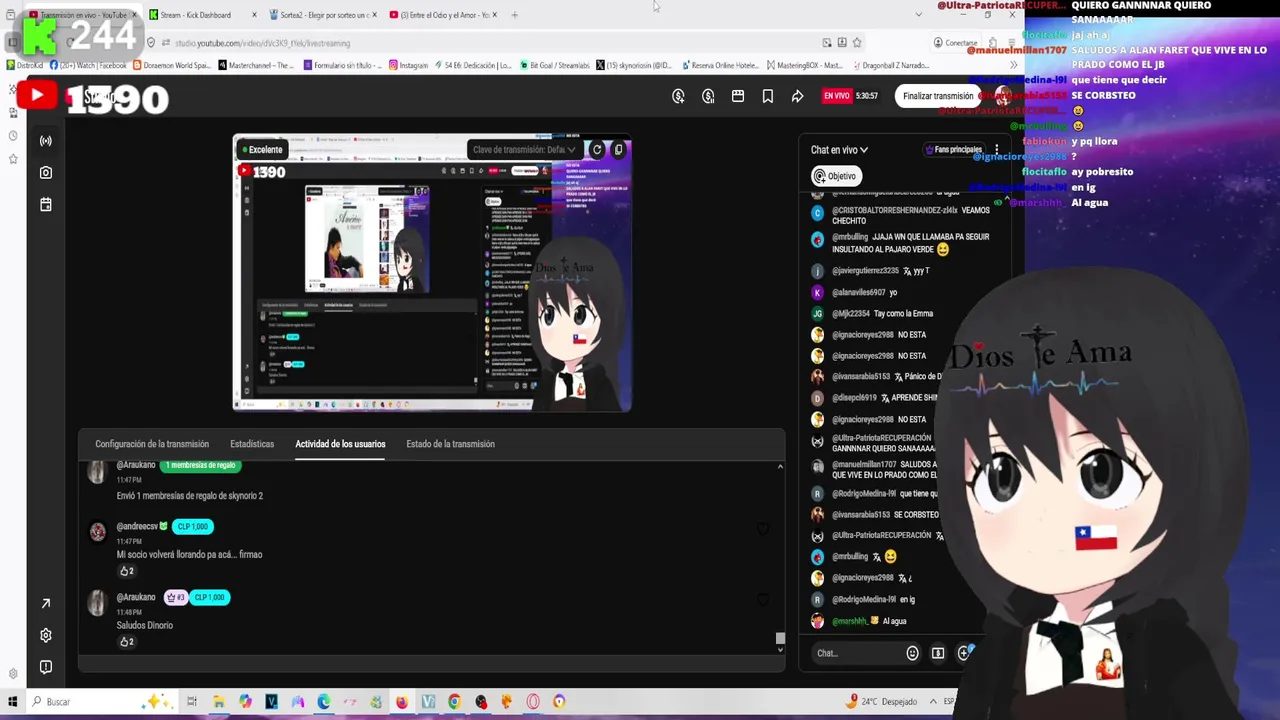Click 'Finalizar transmisión' button
Image resolution: width=1280 pixels, height=720 pixels.
coord(938,96)
